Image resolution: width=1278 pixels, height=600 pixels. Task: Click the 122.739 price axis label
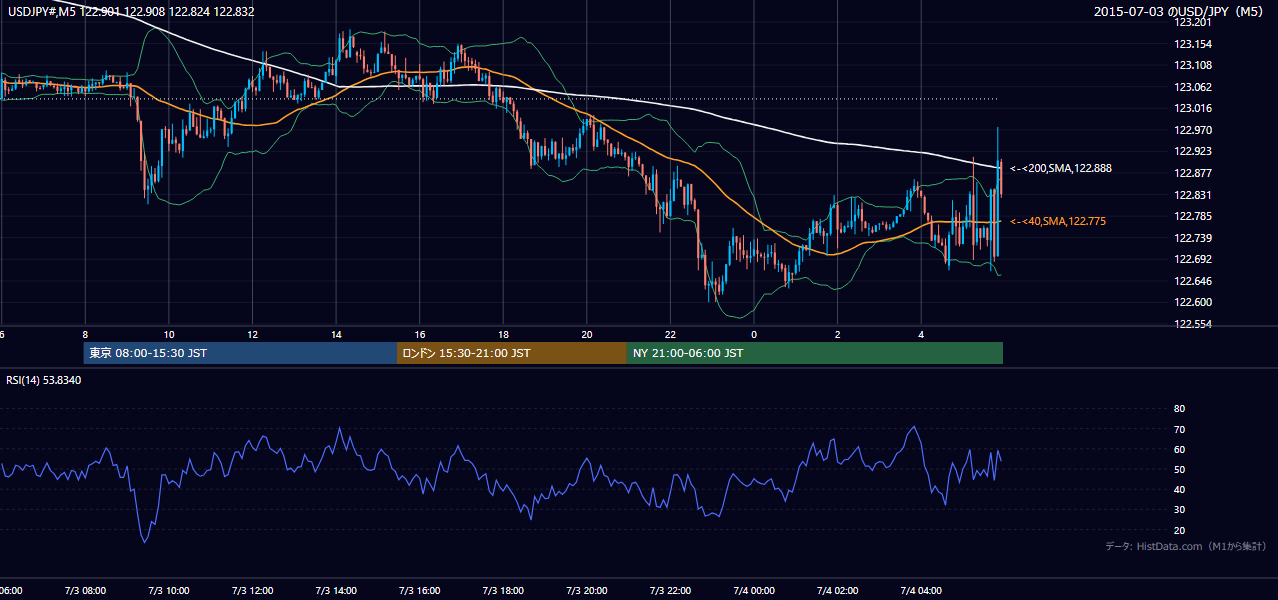pyautogui.click(x=1192, y=238)
